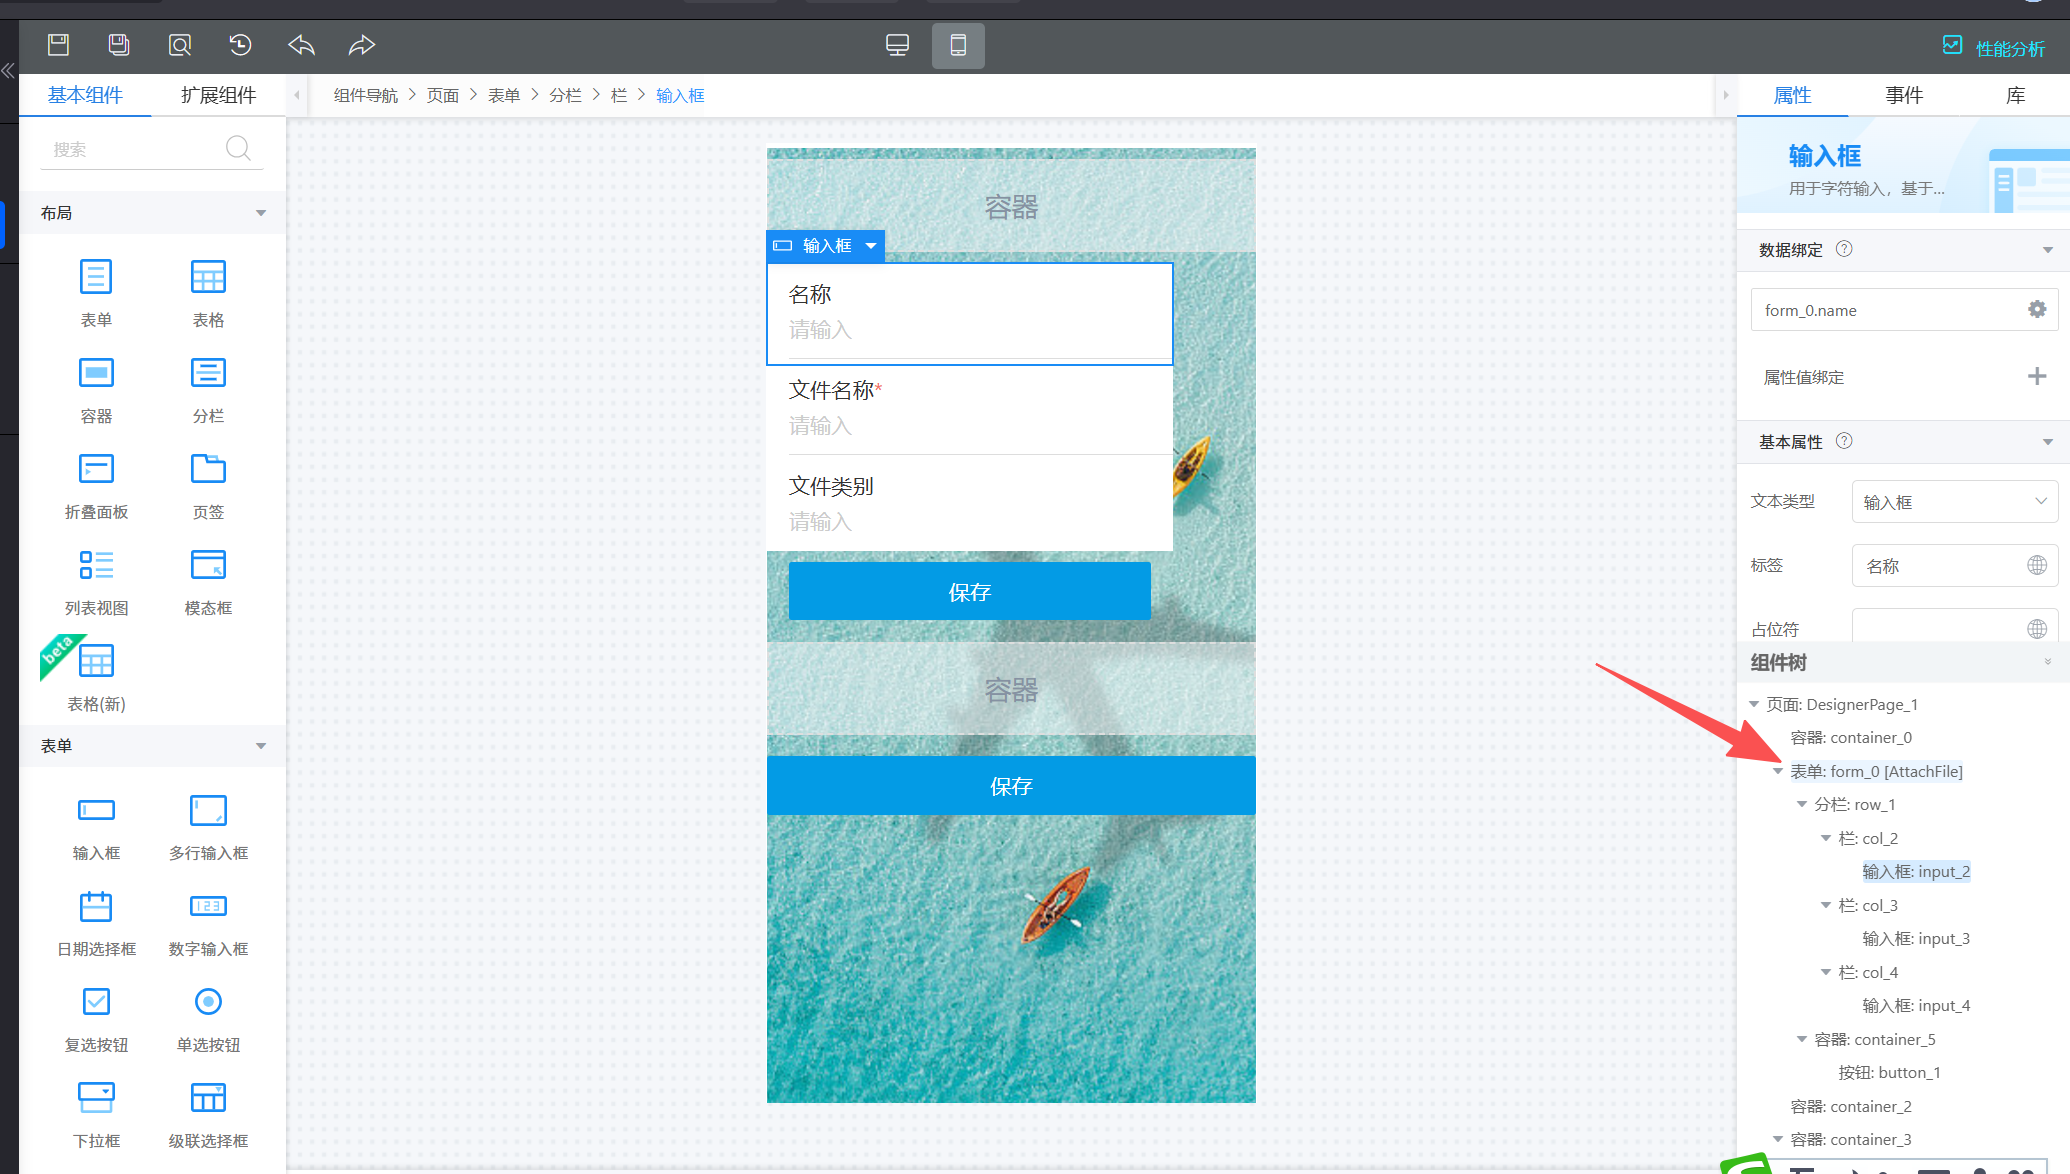This screenshot has width=2070, height=1174.
Task: Collapse the 布局 component section
Action: (261, 213)
